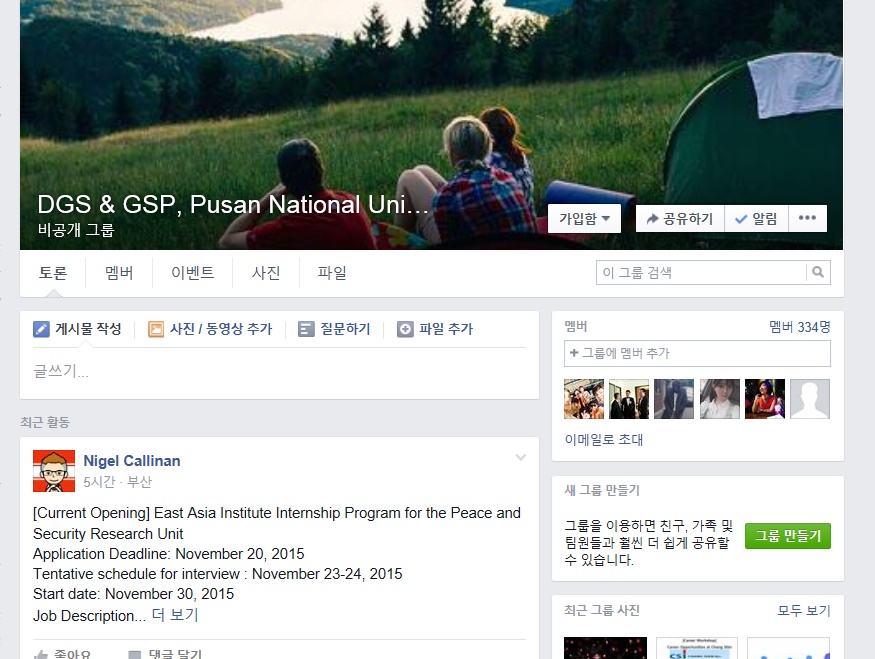Open the fifth member thumbnail in red top

765,399
